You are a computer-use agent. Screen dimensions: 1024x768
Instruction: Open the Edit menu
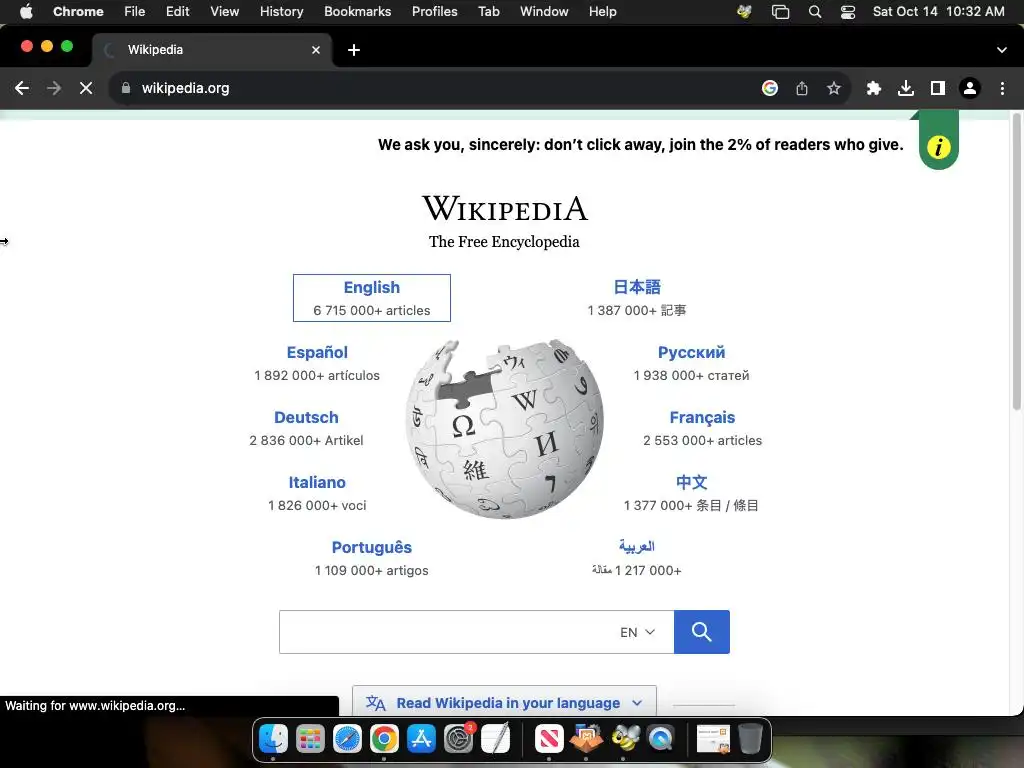[x=178, y=11]
